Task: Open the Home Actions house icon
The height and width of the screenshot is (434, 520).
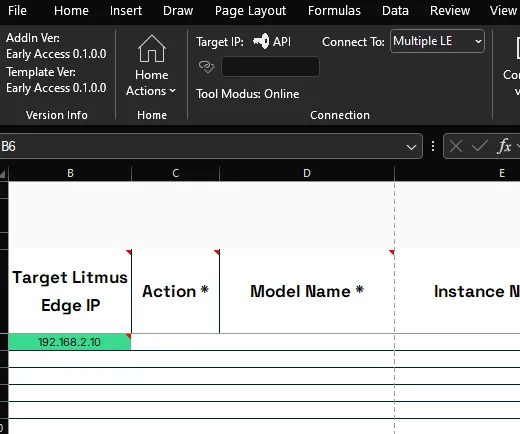Action: [152, 49]
